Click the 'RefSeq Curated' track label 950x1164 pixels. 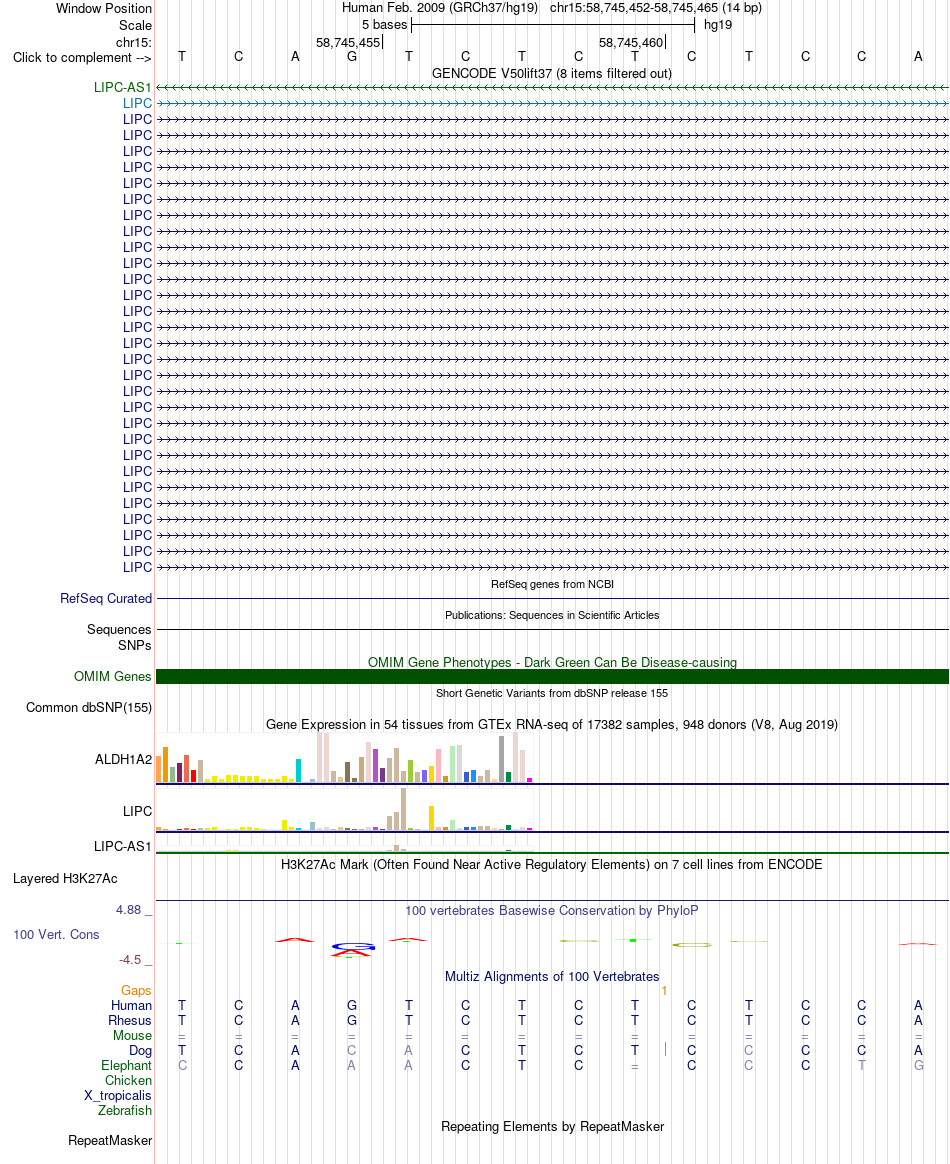point(106,598)
